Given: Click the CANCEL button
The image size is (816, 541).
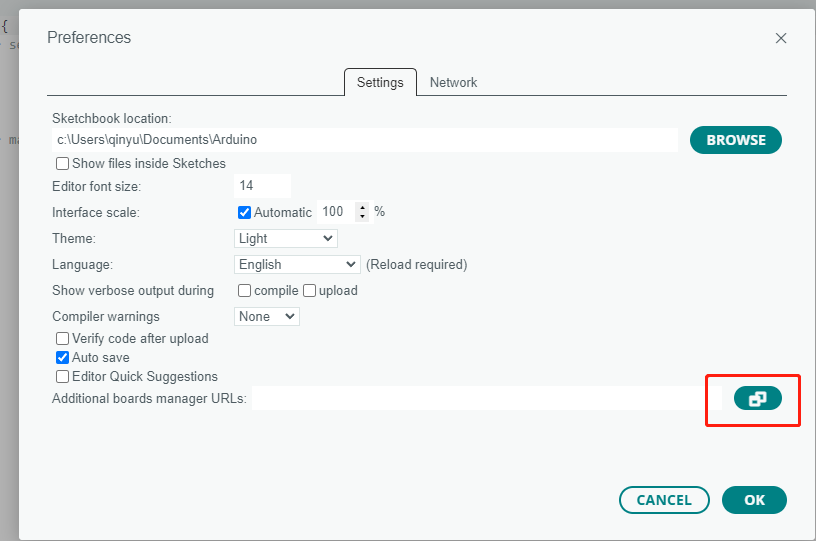Looking at the screenshot, I should click(x=664, y=500).
